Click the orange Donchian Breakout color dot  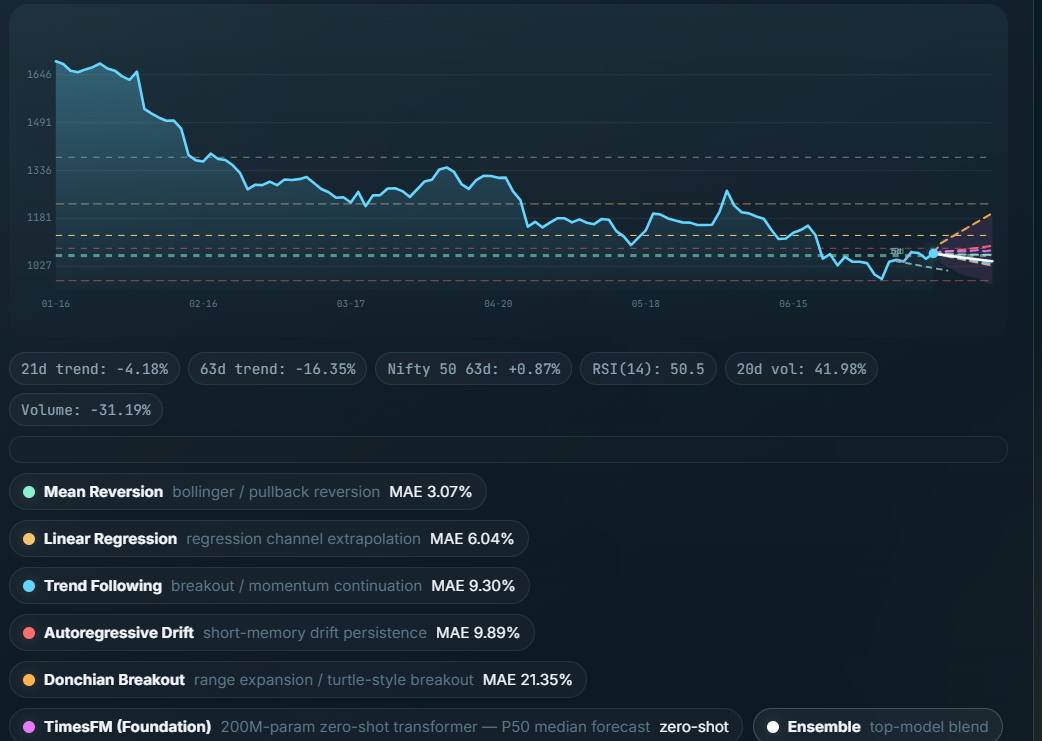click(29, 680)
